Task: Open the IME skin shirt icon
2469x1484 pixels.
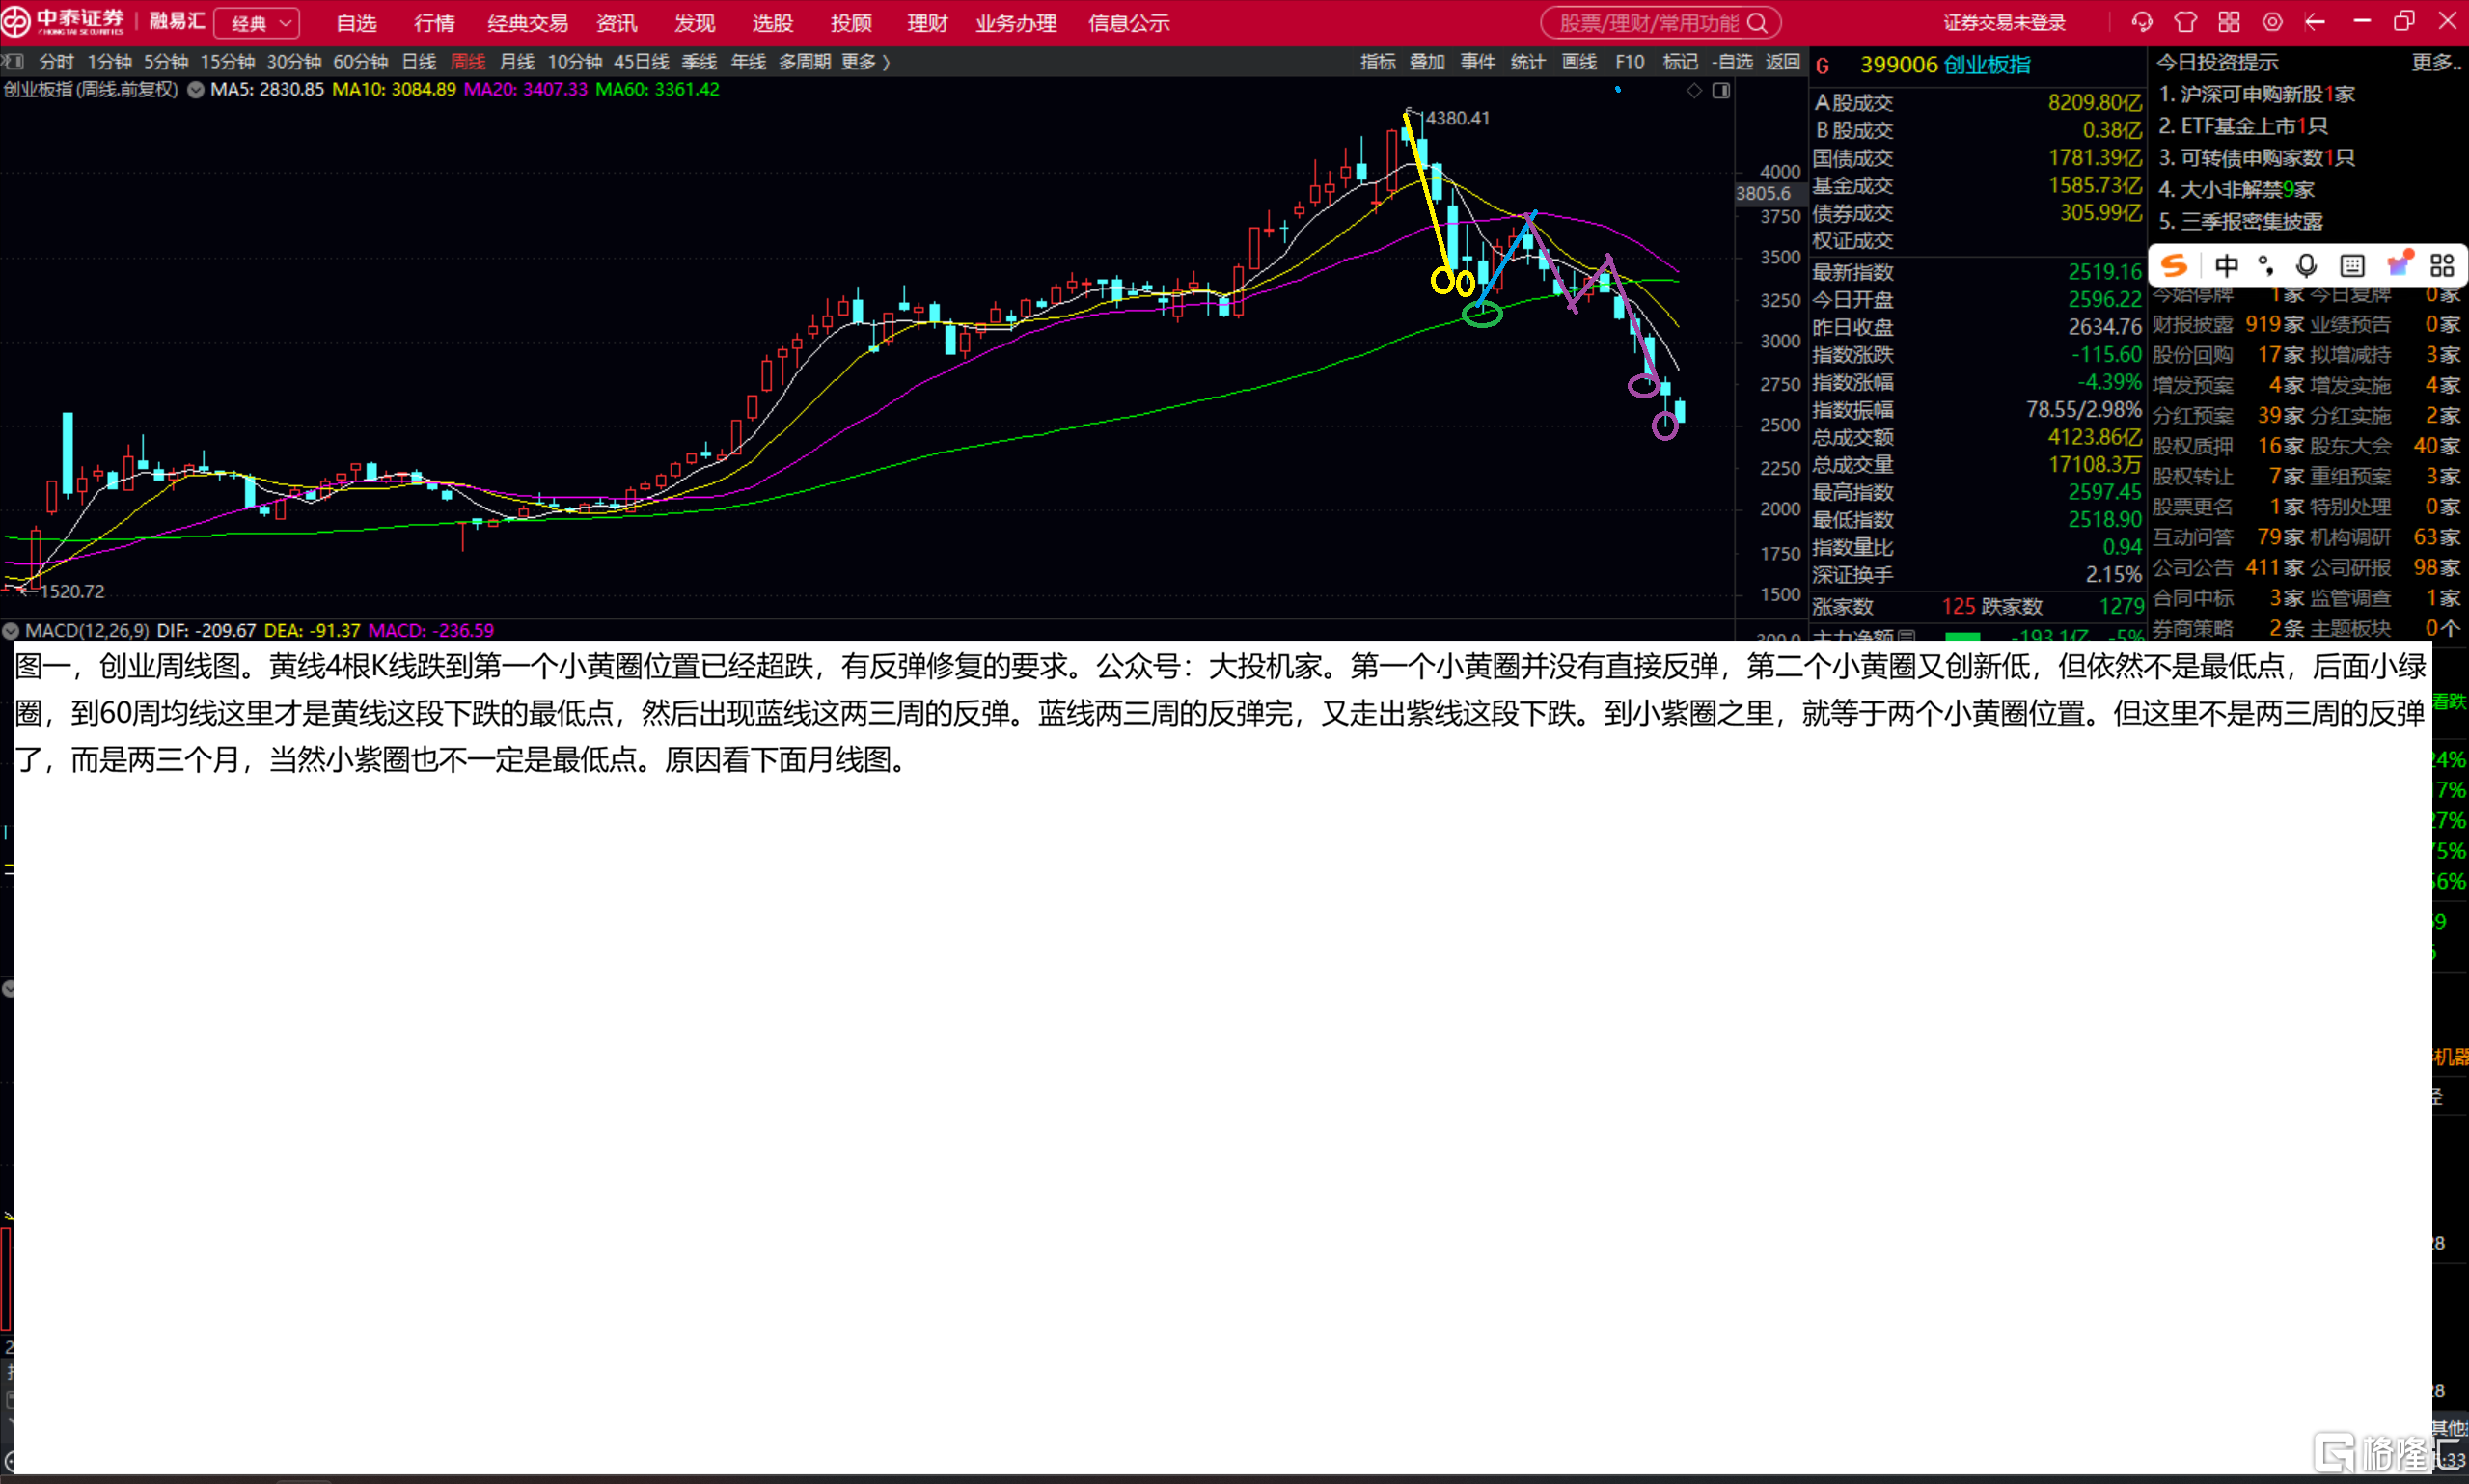Action: [x=2399, y=263]
